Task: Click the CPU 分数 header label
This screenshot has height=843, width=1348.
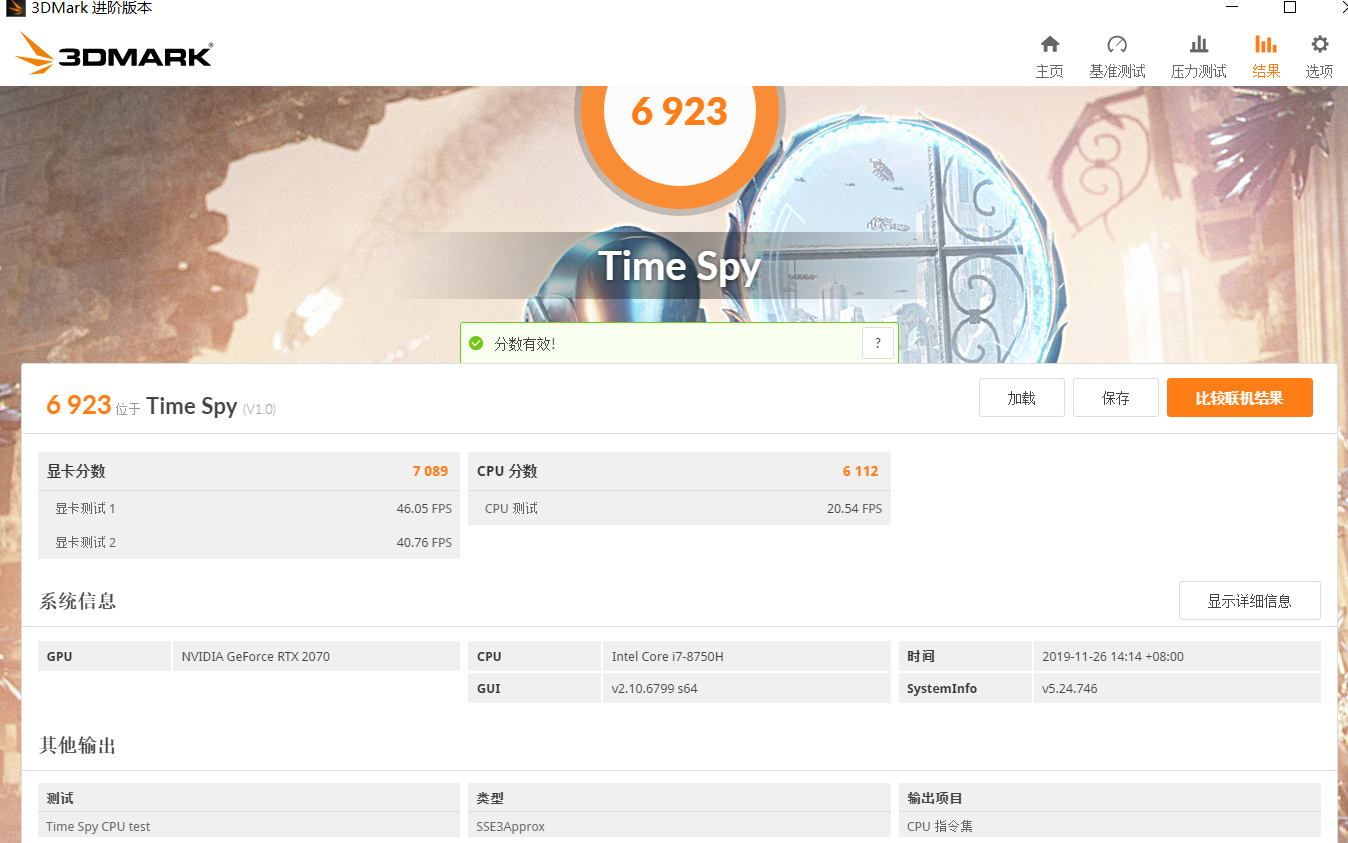Action: (x=507, y=471)
